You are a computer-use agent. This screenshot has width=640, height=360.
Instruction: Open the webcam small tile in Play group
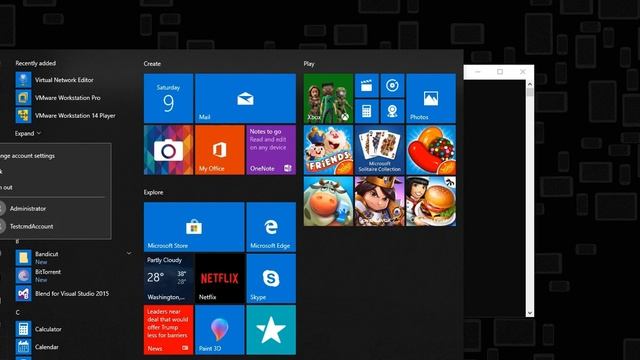coord(392,111)
